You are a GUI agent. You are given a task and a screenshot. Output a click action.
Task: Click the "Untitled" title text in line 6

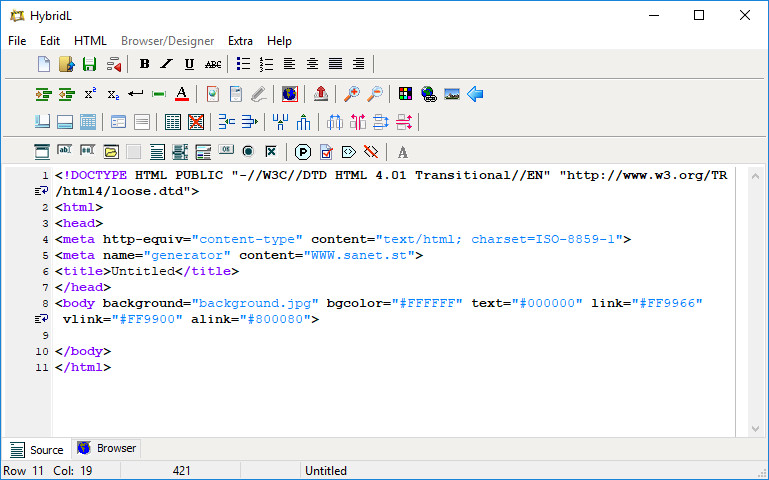pyautogui.click(x=143, y=271)
